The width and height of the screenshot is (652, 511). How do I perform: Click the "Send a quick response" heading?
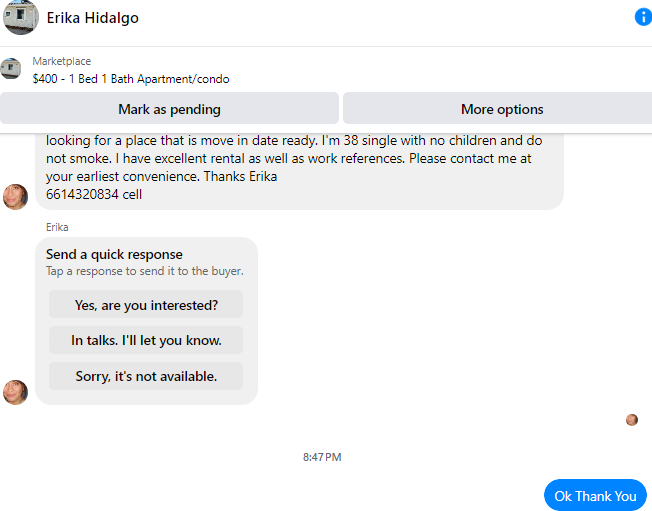pos(114,255)
